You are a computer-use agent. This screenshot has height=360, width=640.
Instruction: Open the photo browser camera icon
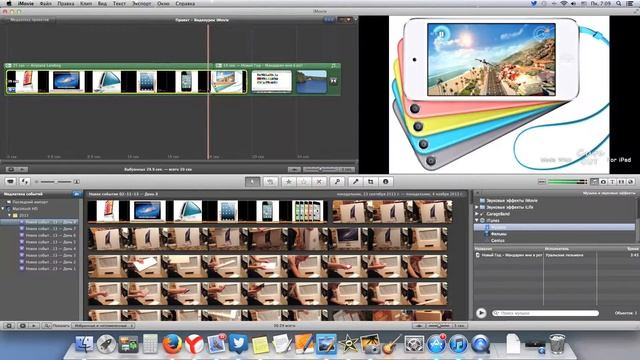coord(603,182)
